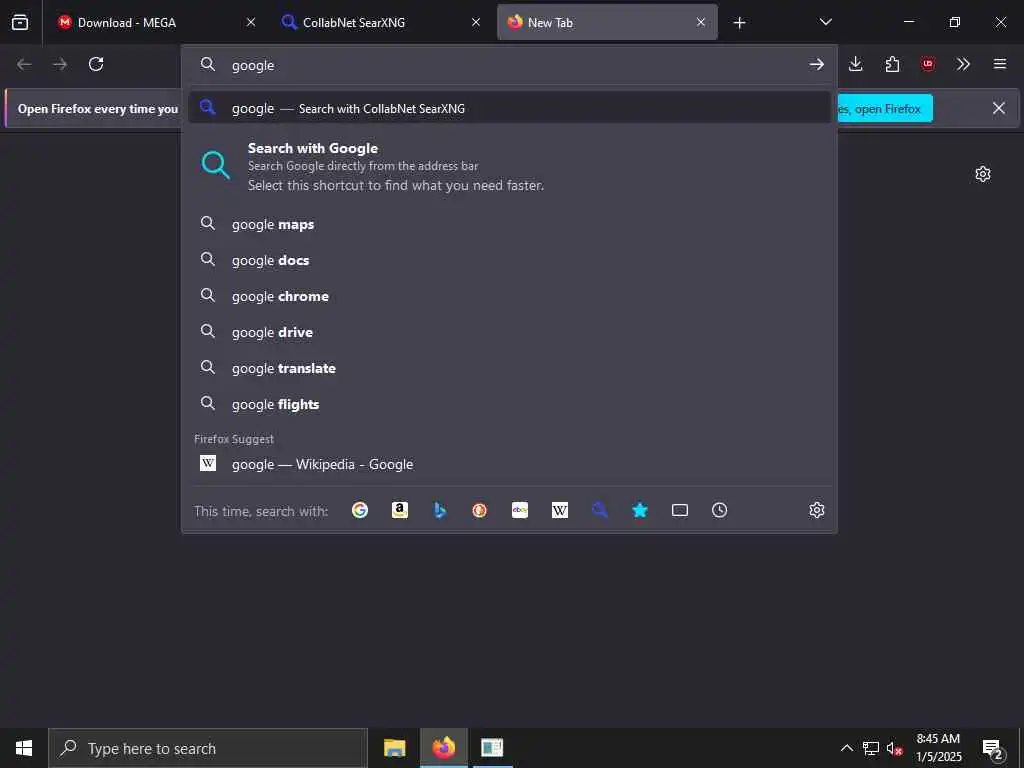Pick the google chrome suggestion
The image size is (1024, 768).
(509, 296)
